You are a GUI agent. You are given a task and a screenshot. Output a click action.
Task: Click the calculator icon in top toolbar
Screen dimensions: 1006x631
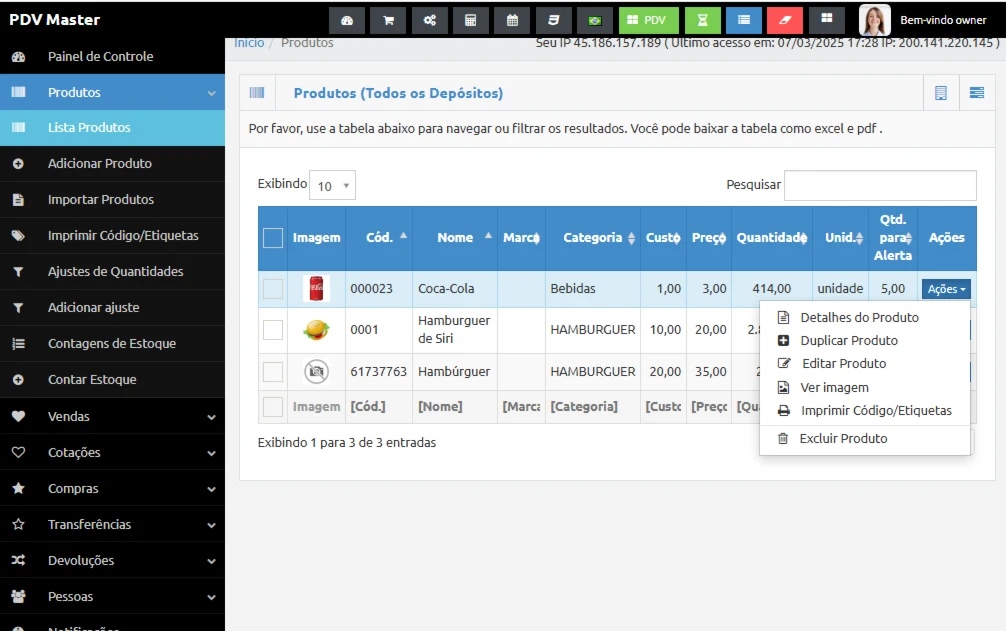[x=470, y=20]
